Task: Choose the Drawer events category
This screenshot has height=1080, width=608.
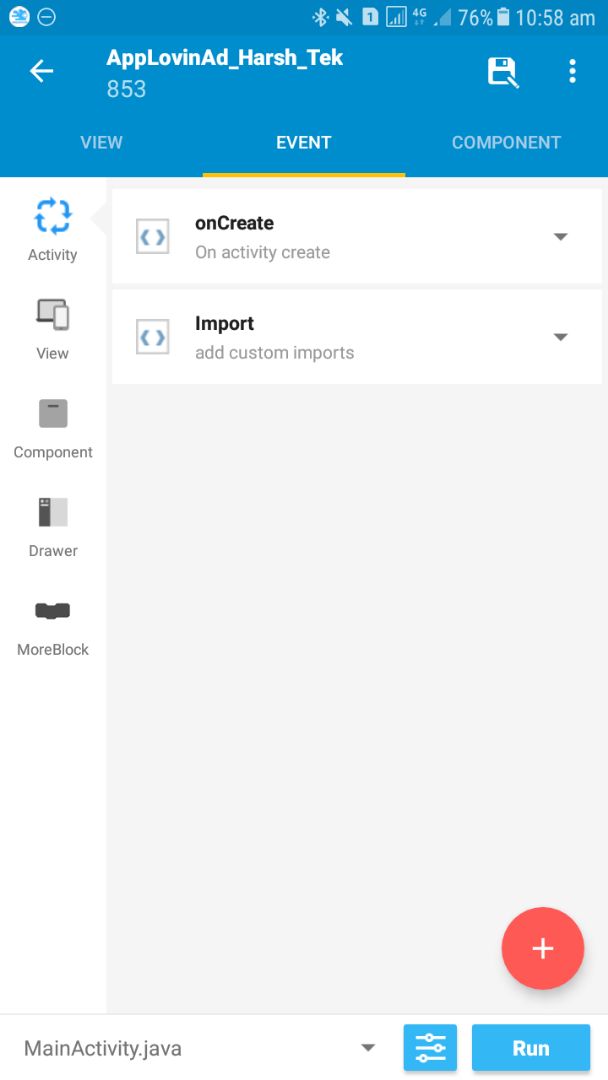Action: (53, 527)
